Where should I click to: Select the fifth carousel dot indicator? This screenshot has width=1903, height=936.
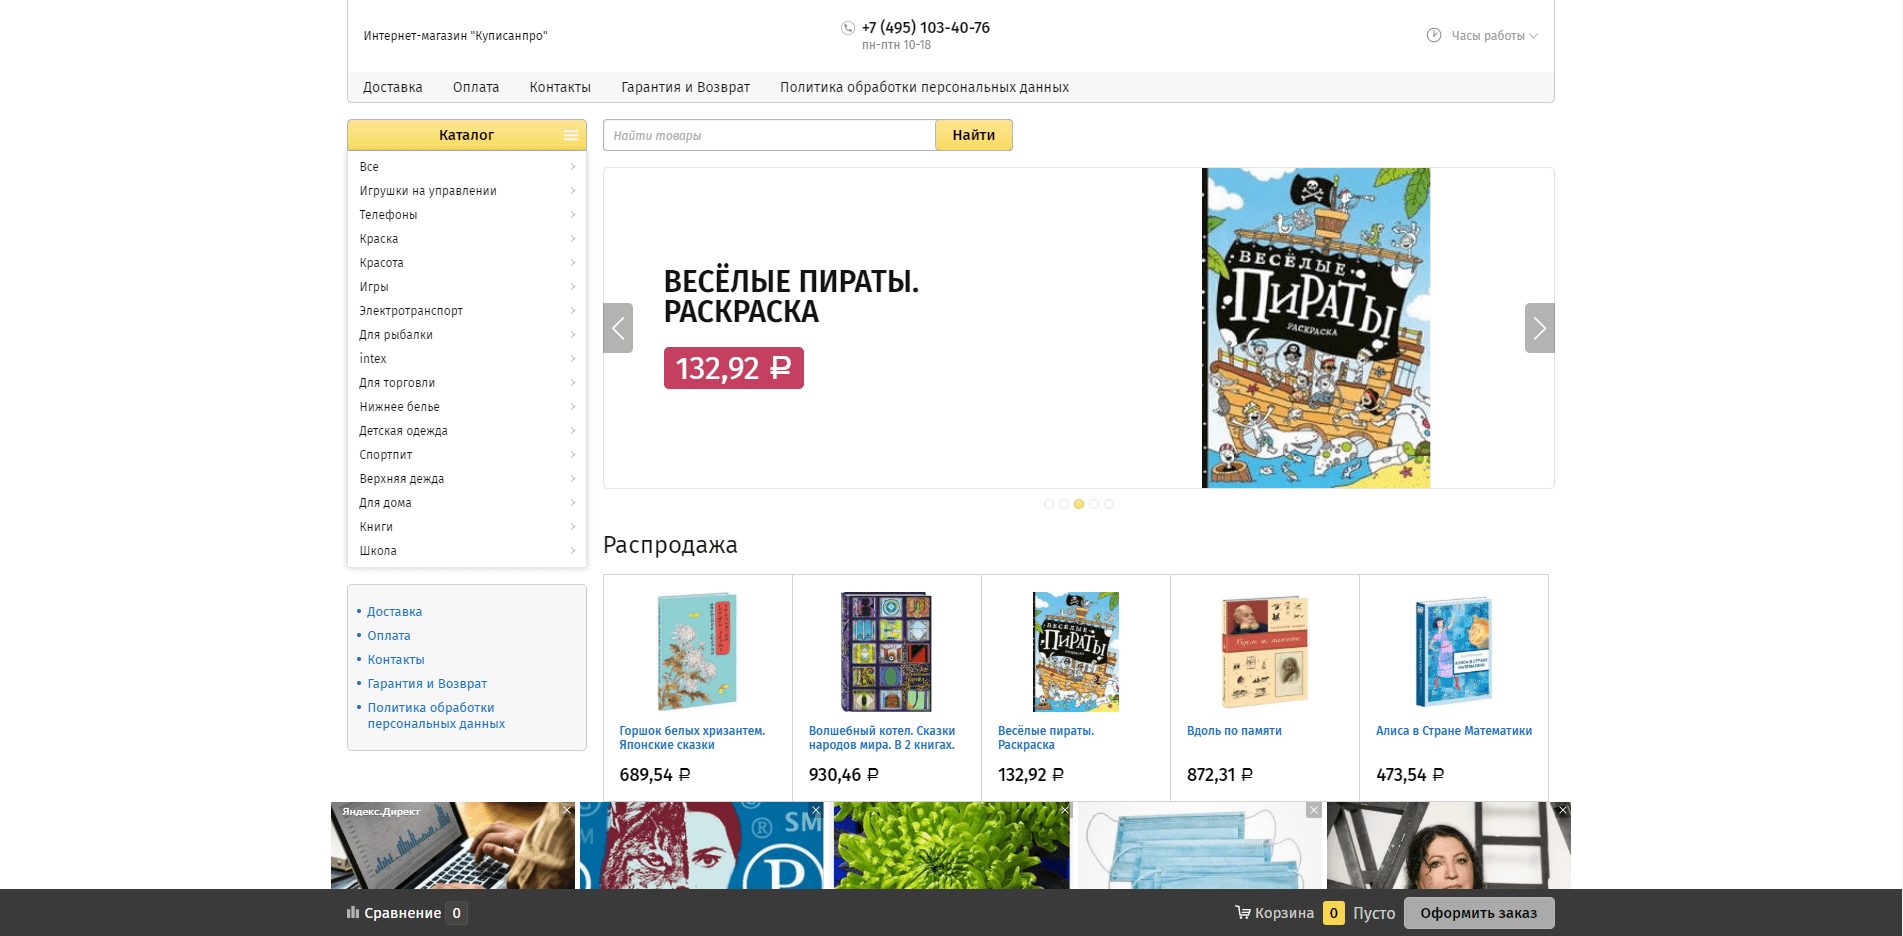1109,504
